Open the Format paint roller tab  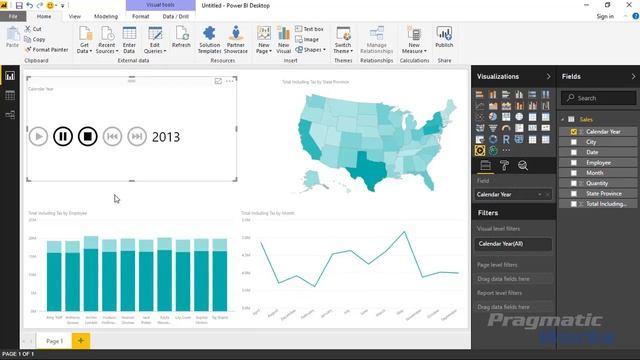point(504,165)
